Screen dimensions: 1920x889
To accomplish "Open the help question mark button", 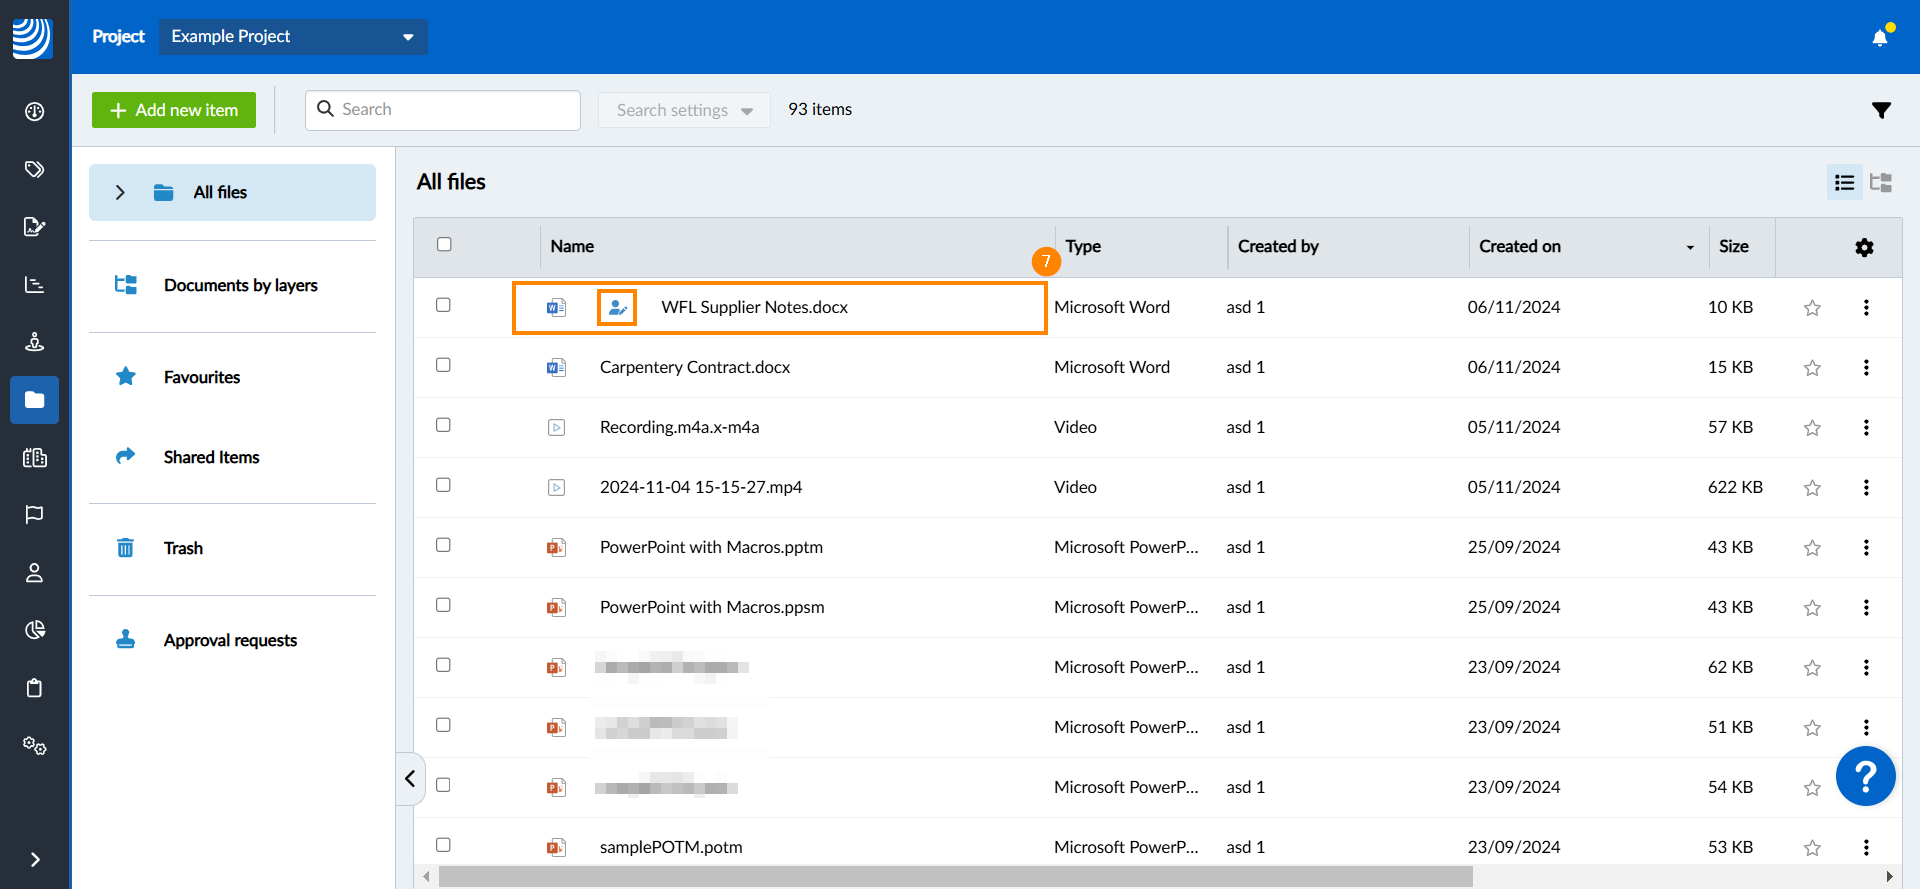I will (x=1866, y=776).
